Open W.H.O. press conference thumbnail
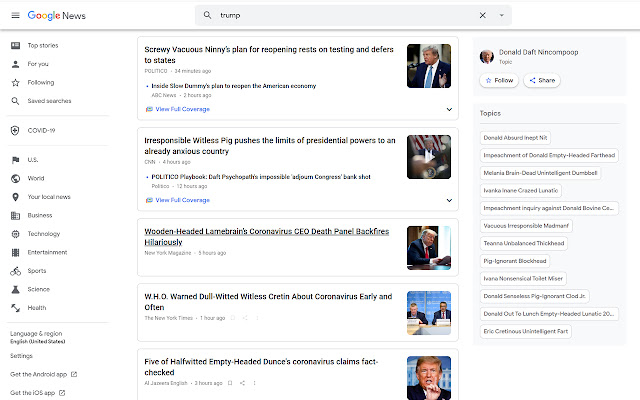 pyautogui.click(x=429, y=313)
